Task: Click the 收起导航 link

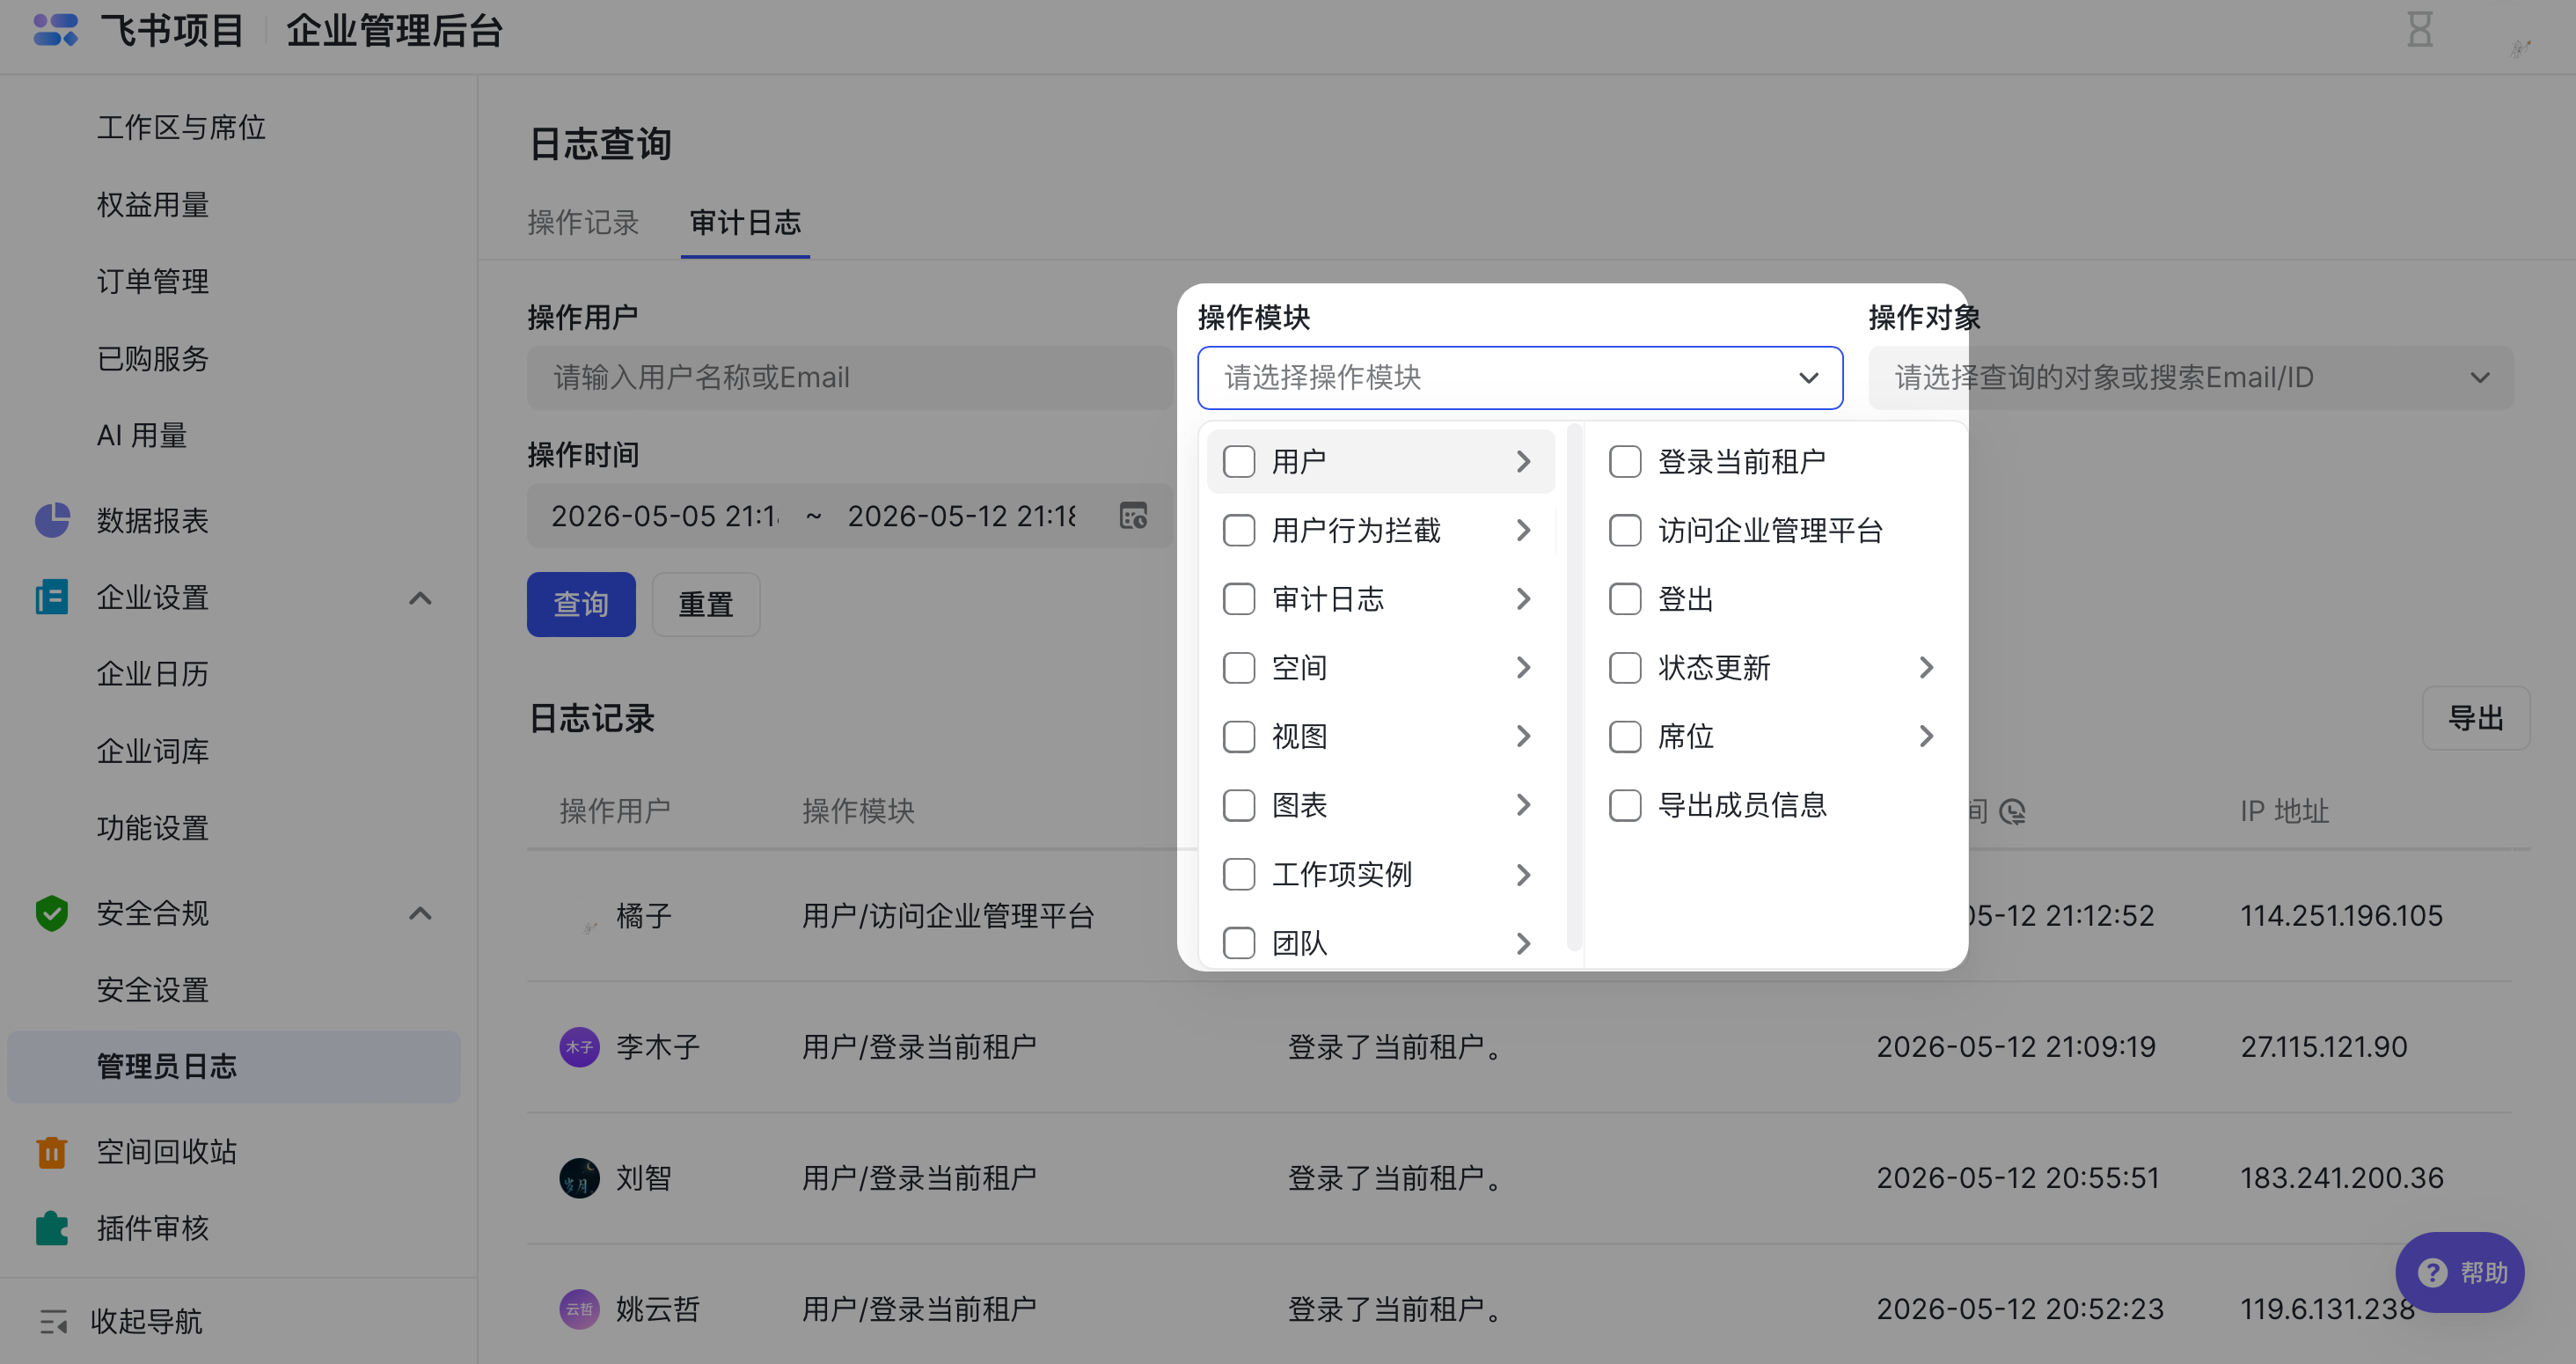Action: coord(146,1321)
